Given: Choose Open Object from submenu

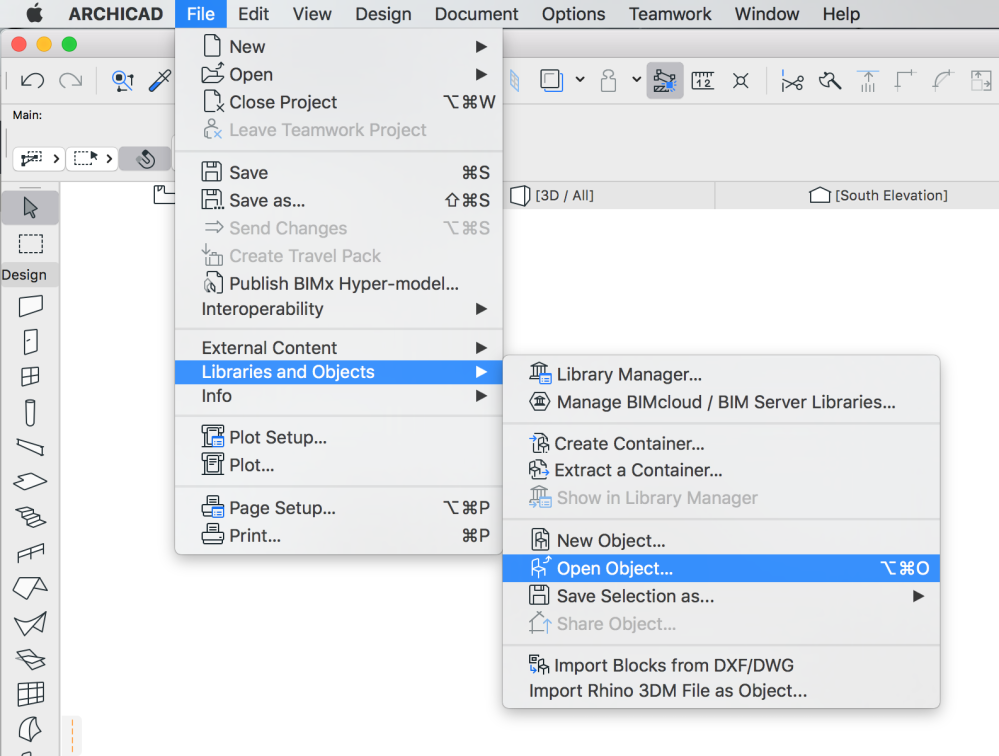Looking at the screenshot, I should click(721, 568).
